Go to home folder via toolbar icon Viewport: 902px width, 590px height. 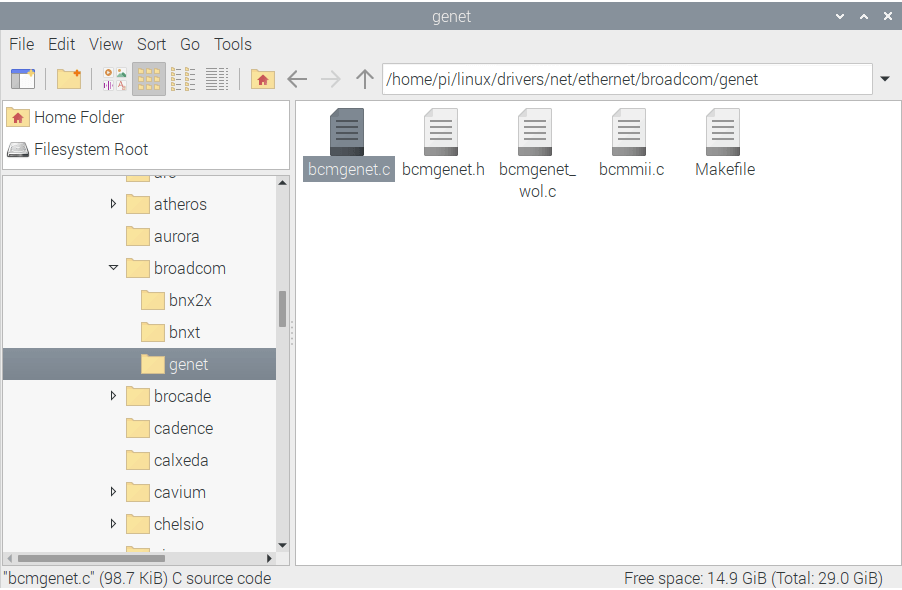click(262, 79)
